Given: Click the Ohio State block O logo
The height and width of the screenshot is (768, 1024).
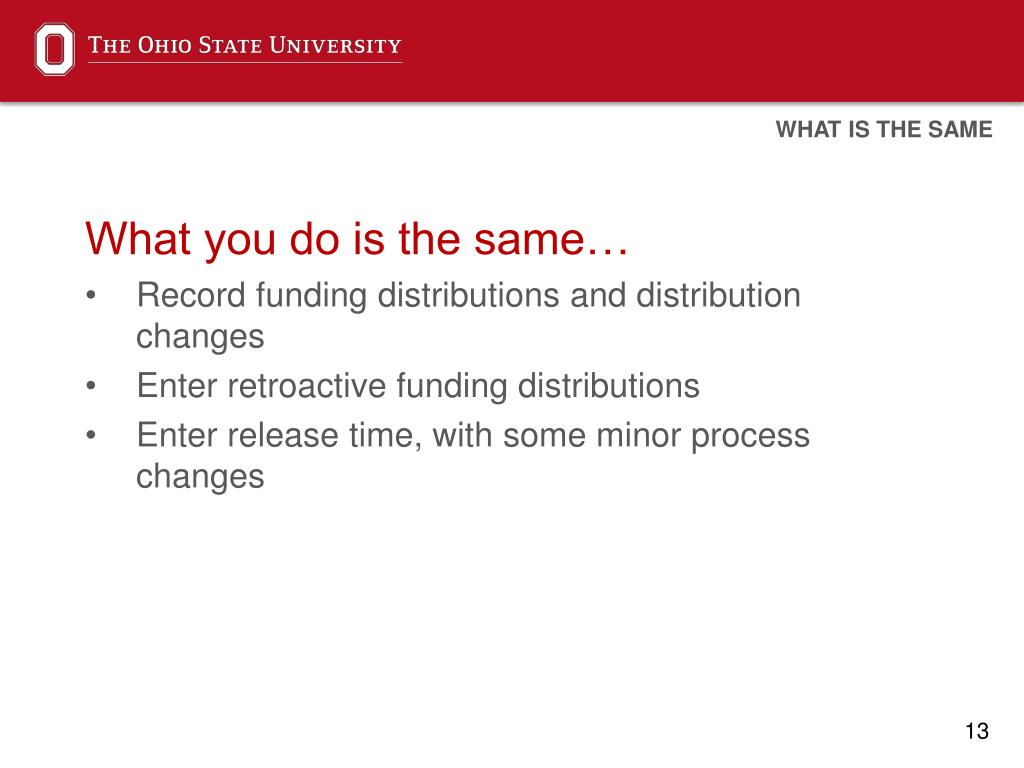Looking at the screenshot, I should pyautogui.click(x=54, y=50).
